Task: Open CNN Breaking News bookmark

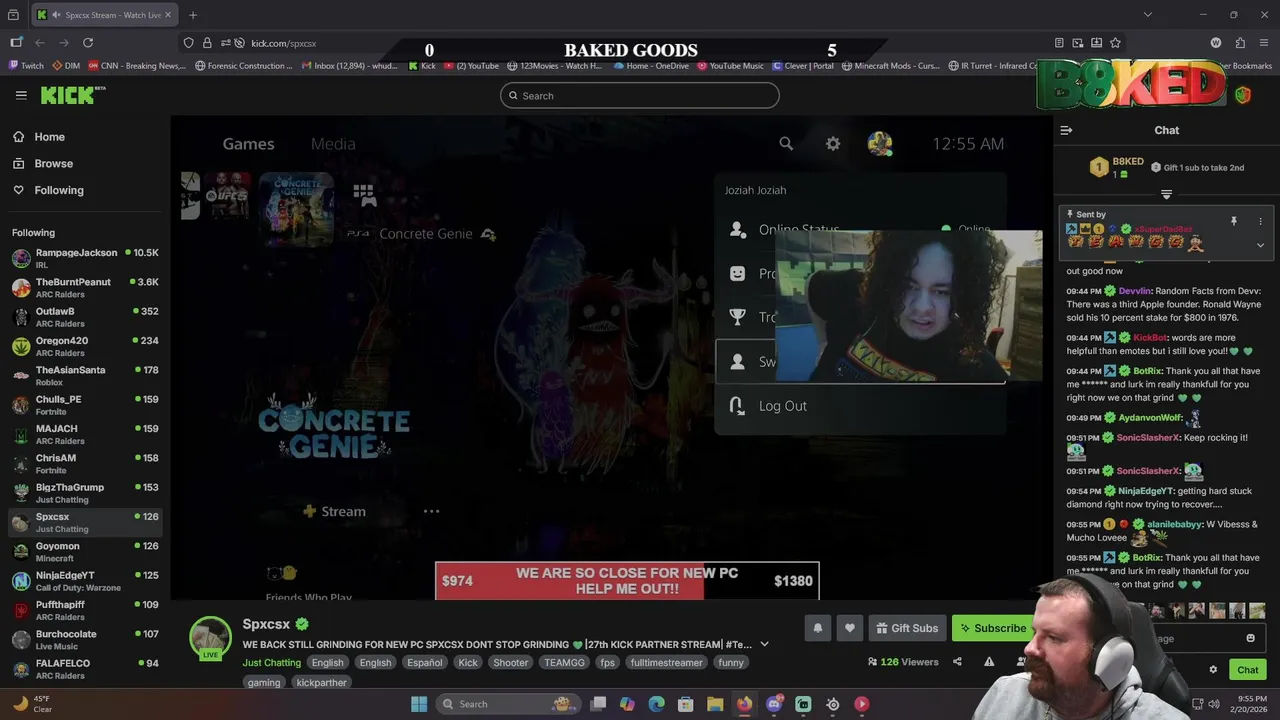Action: point(137,66)
